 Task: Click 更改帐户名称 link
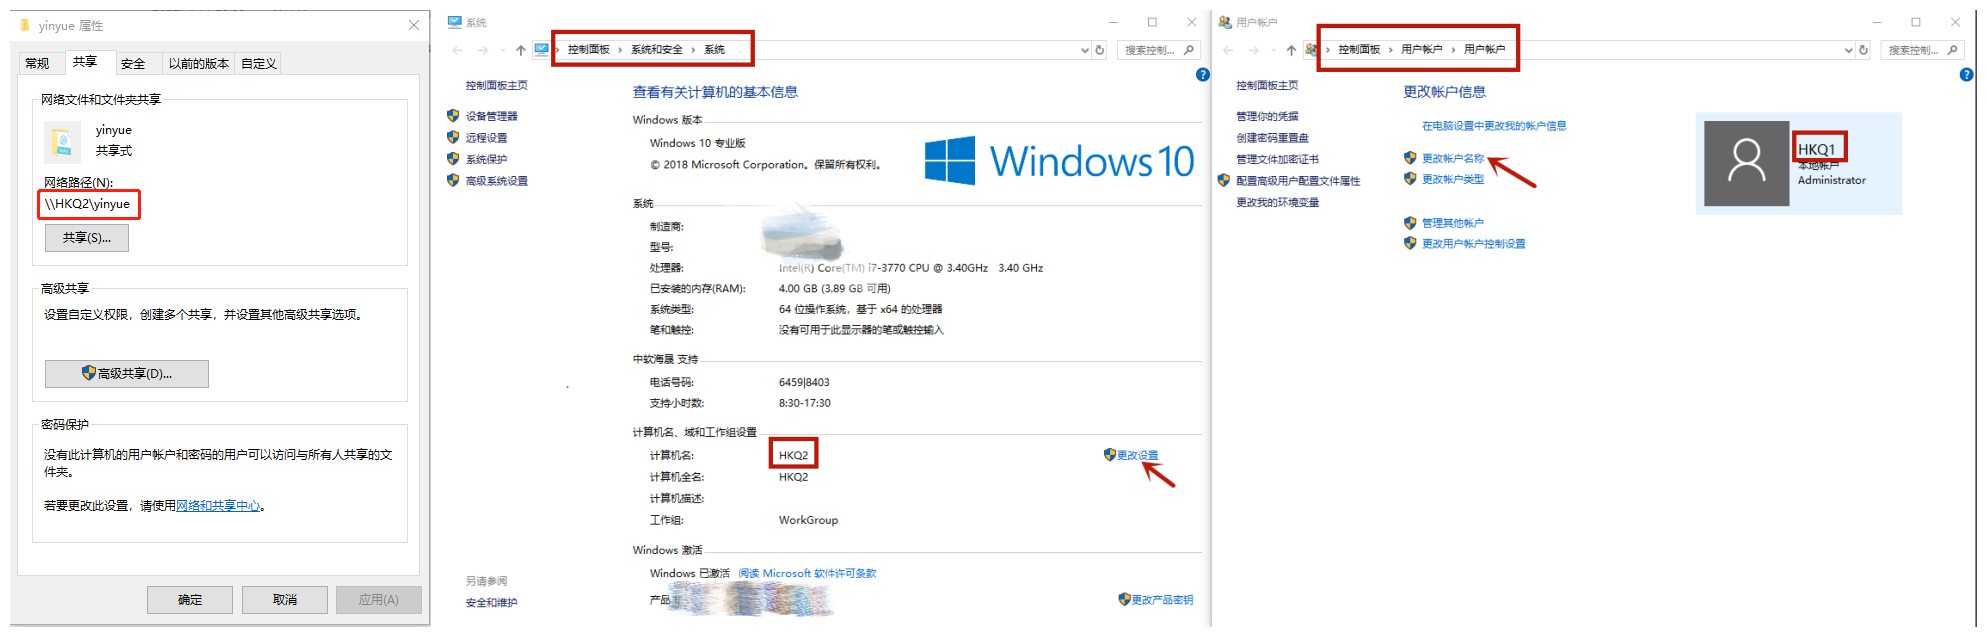coord(1453,159)
